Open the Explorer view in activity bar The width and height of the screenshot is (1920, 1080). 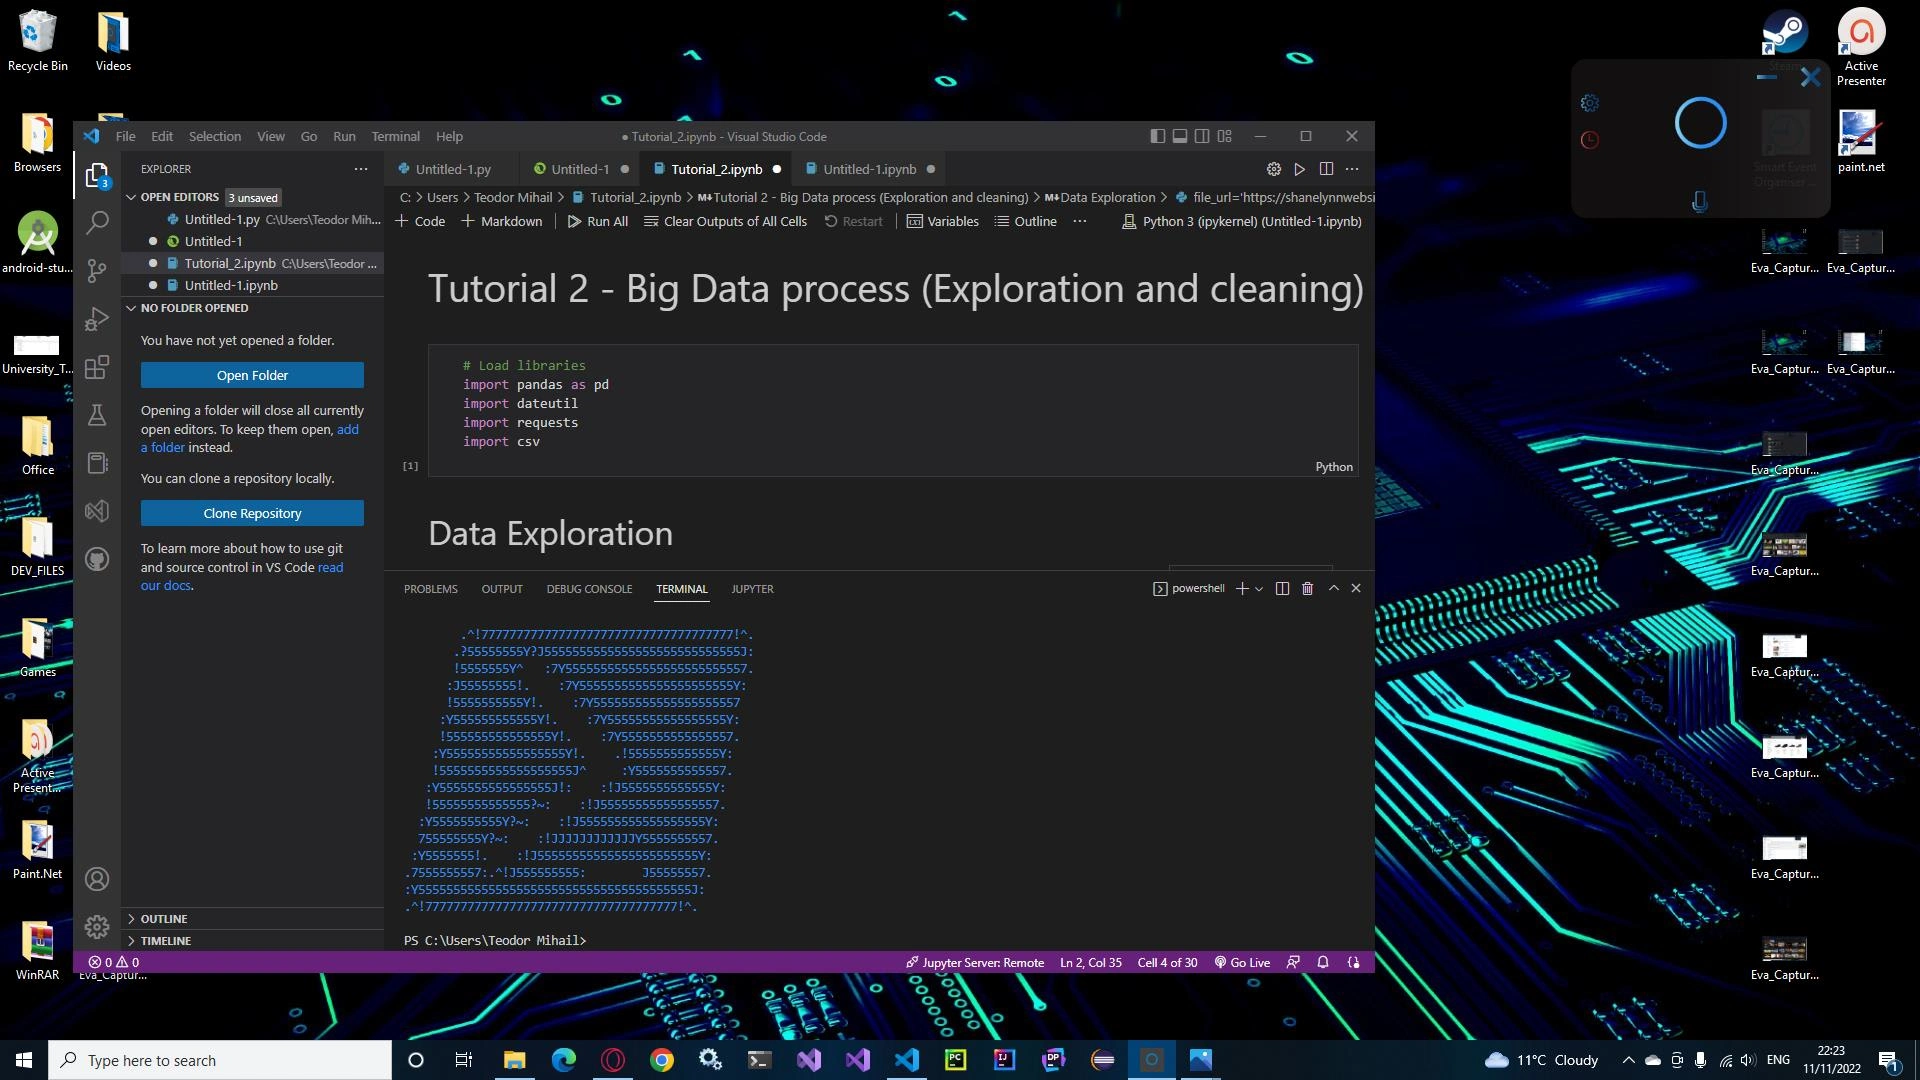[x=97, y=176]
